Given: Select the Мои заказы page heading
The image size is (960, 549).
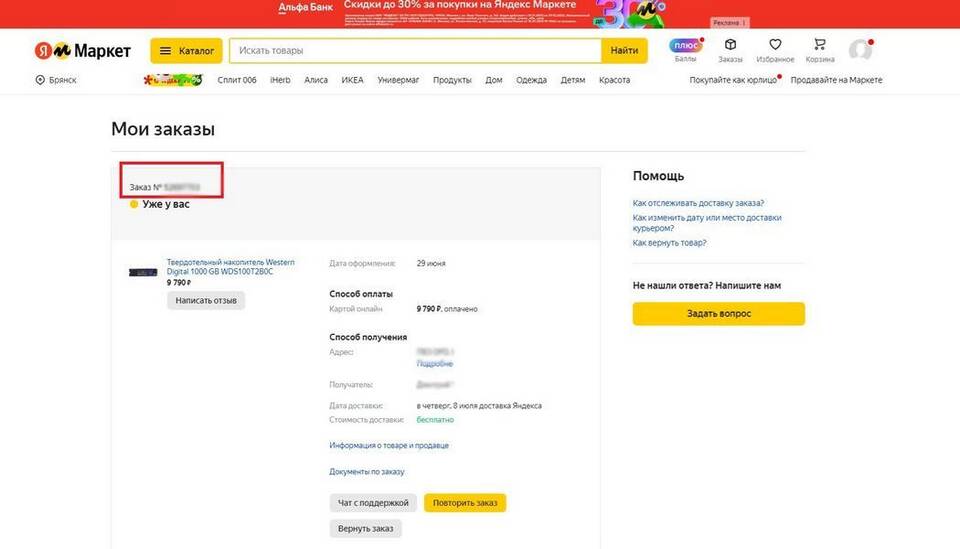Looking at the screenshot, I should 163,129.
